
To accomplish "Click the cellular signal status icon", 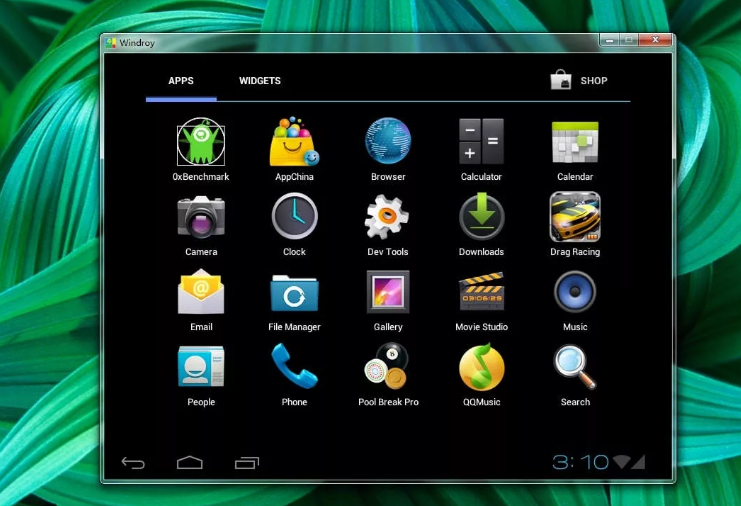I will [638, 462].
